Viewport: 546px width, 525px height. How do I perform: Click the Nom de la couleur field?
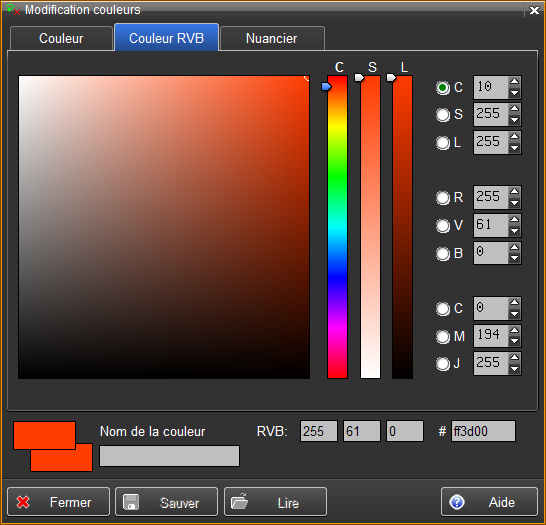170,456
